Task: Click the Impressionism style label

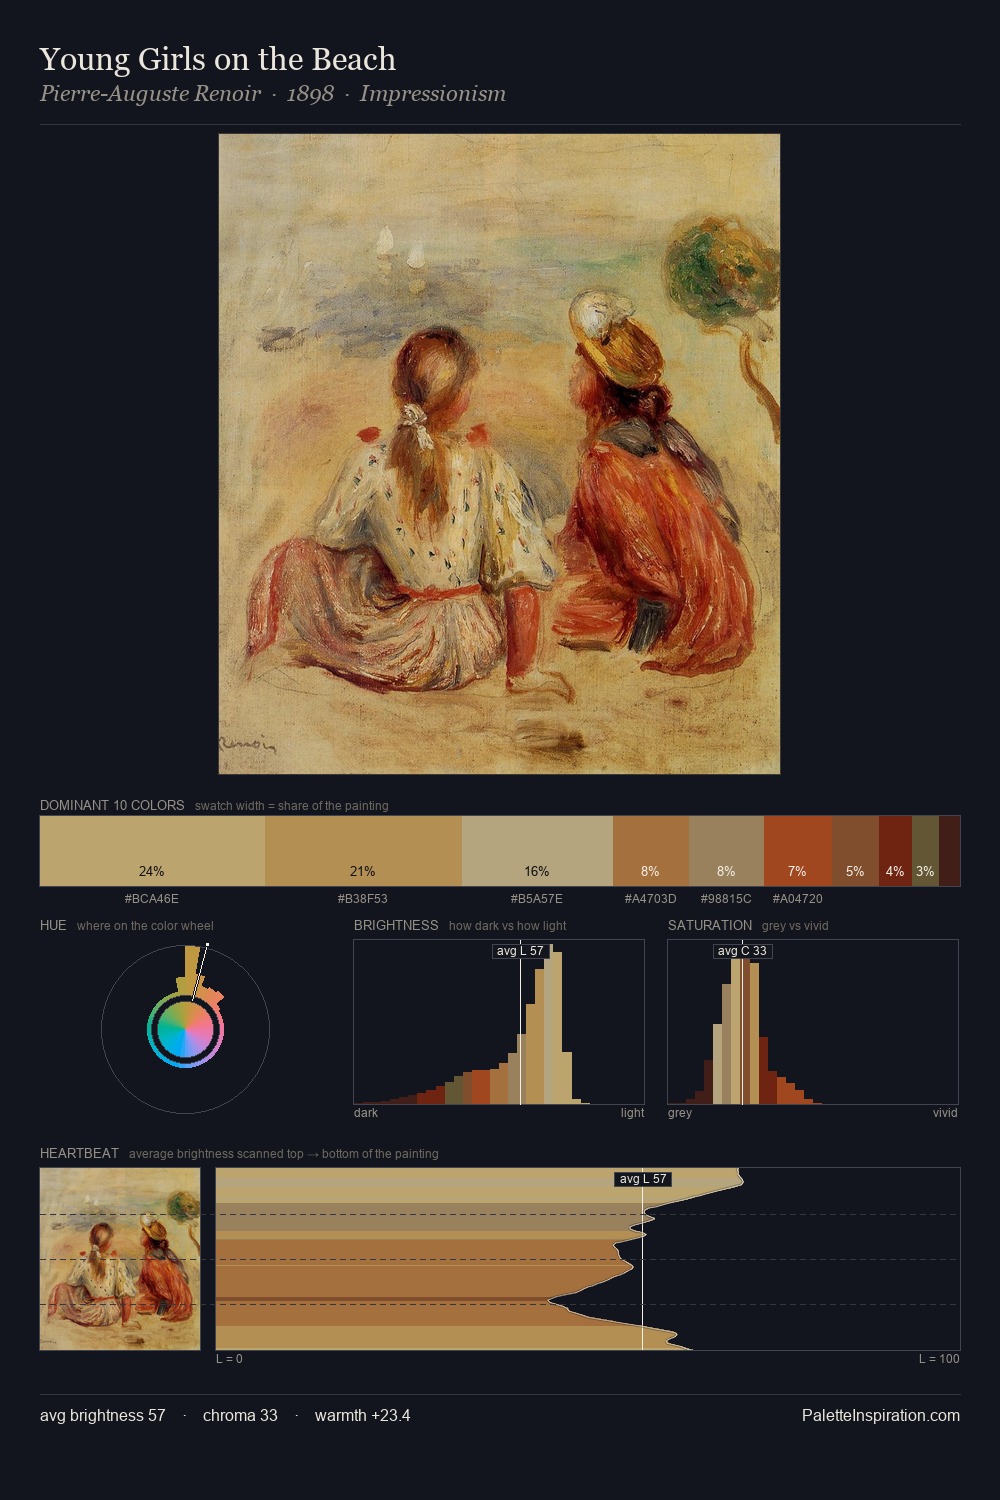Action: click(x=433, y=94)
